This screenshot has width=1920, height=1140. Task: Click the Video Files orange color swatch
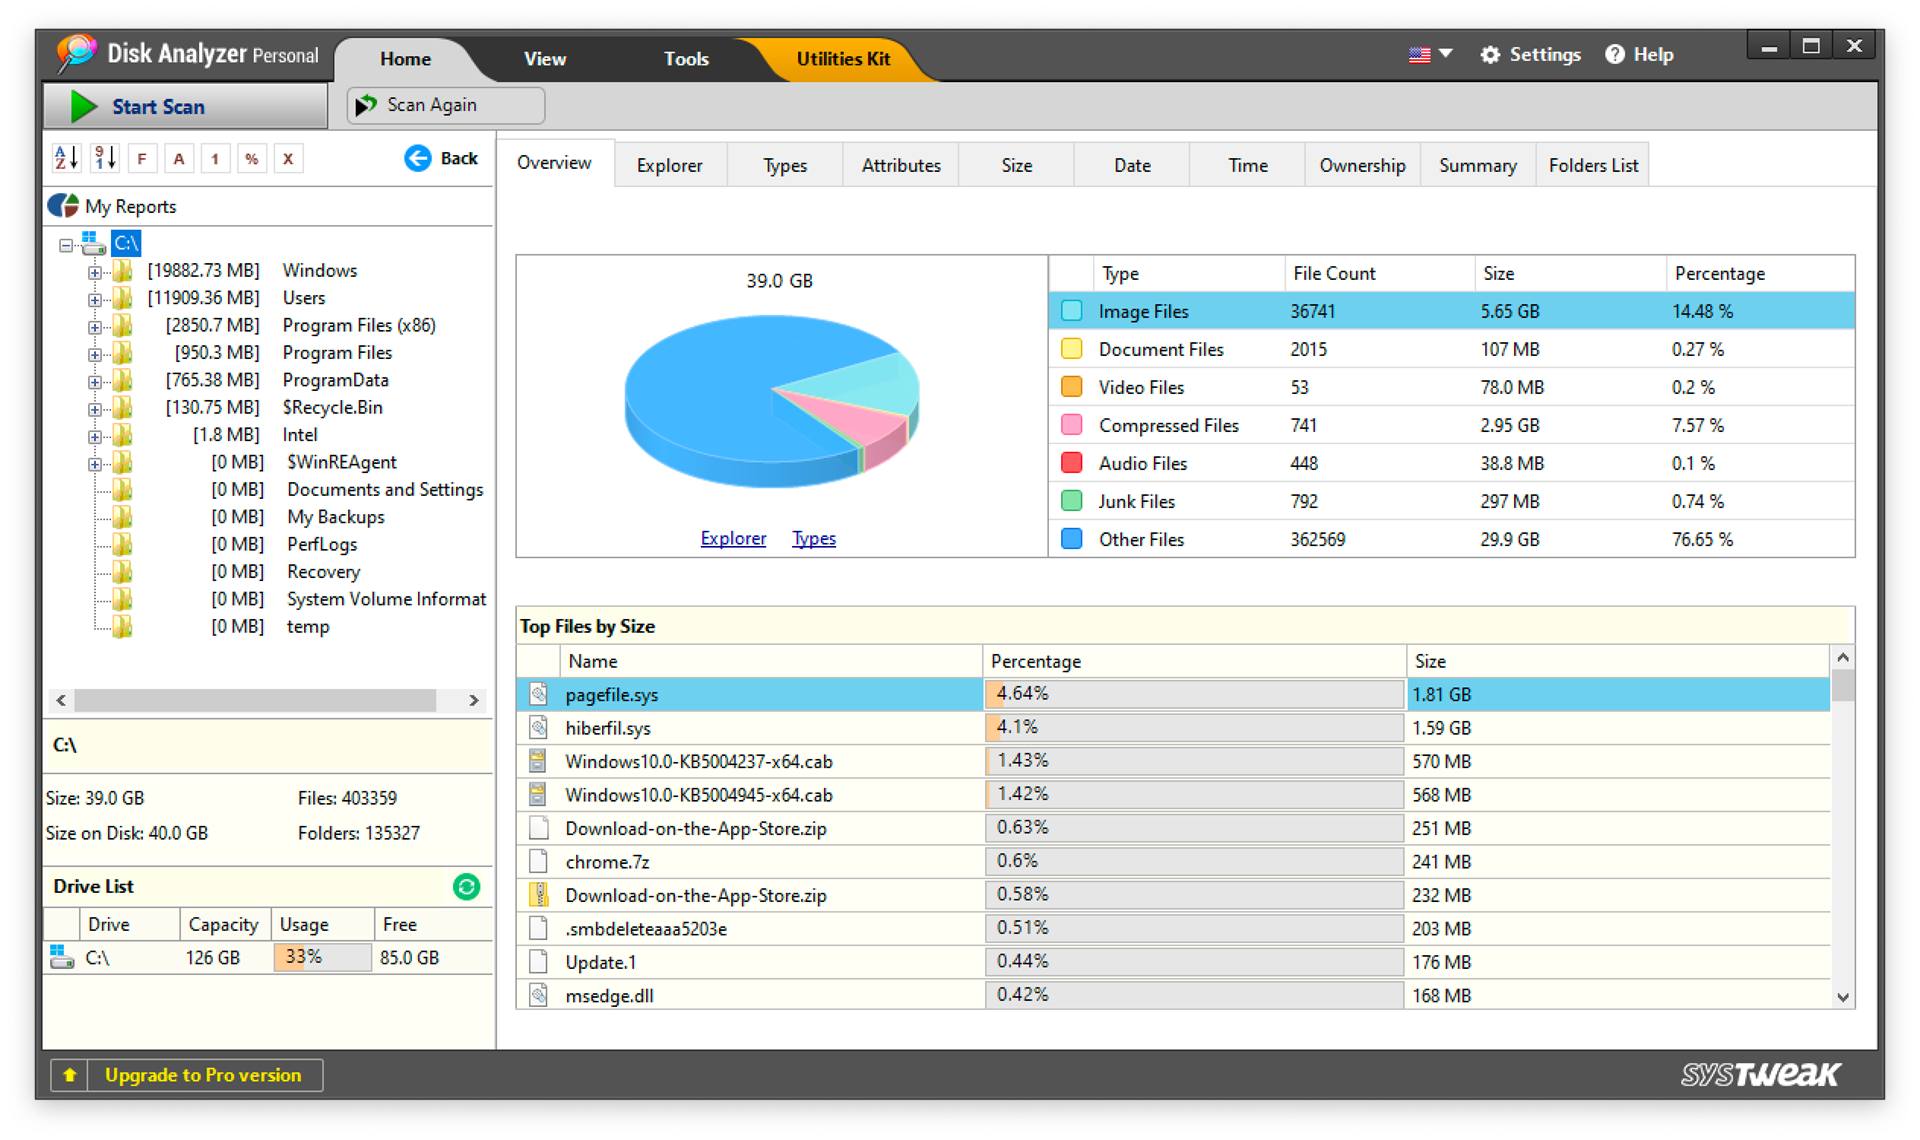[x=1071, y=387]
